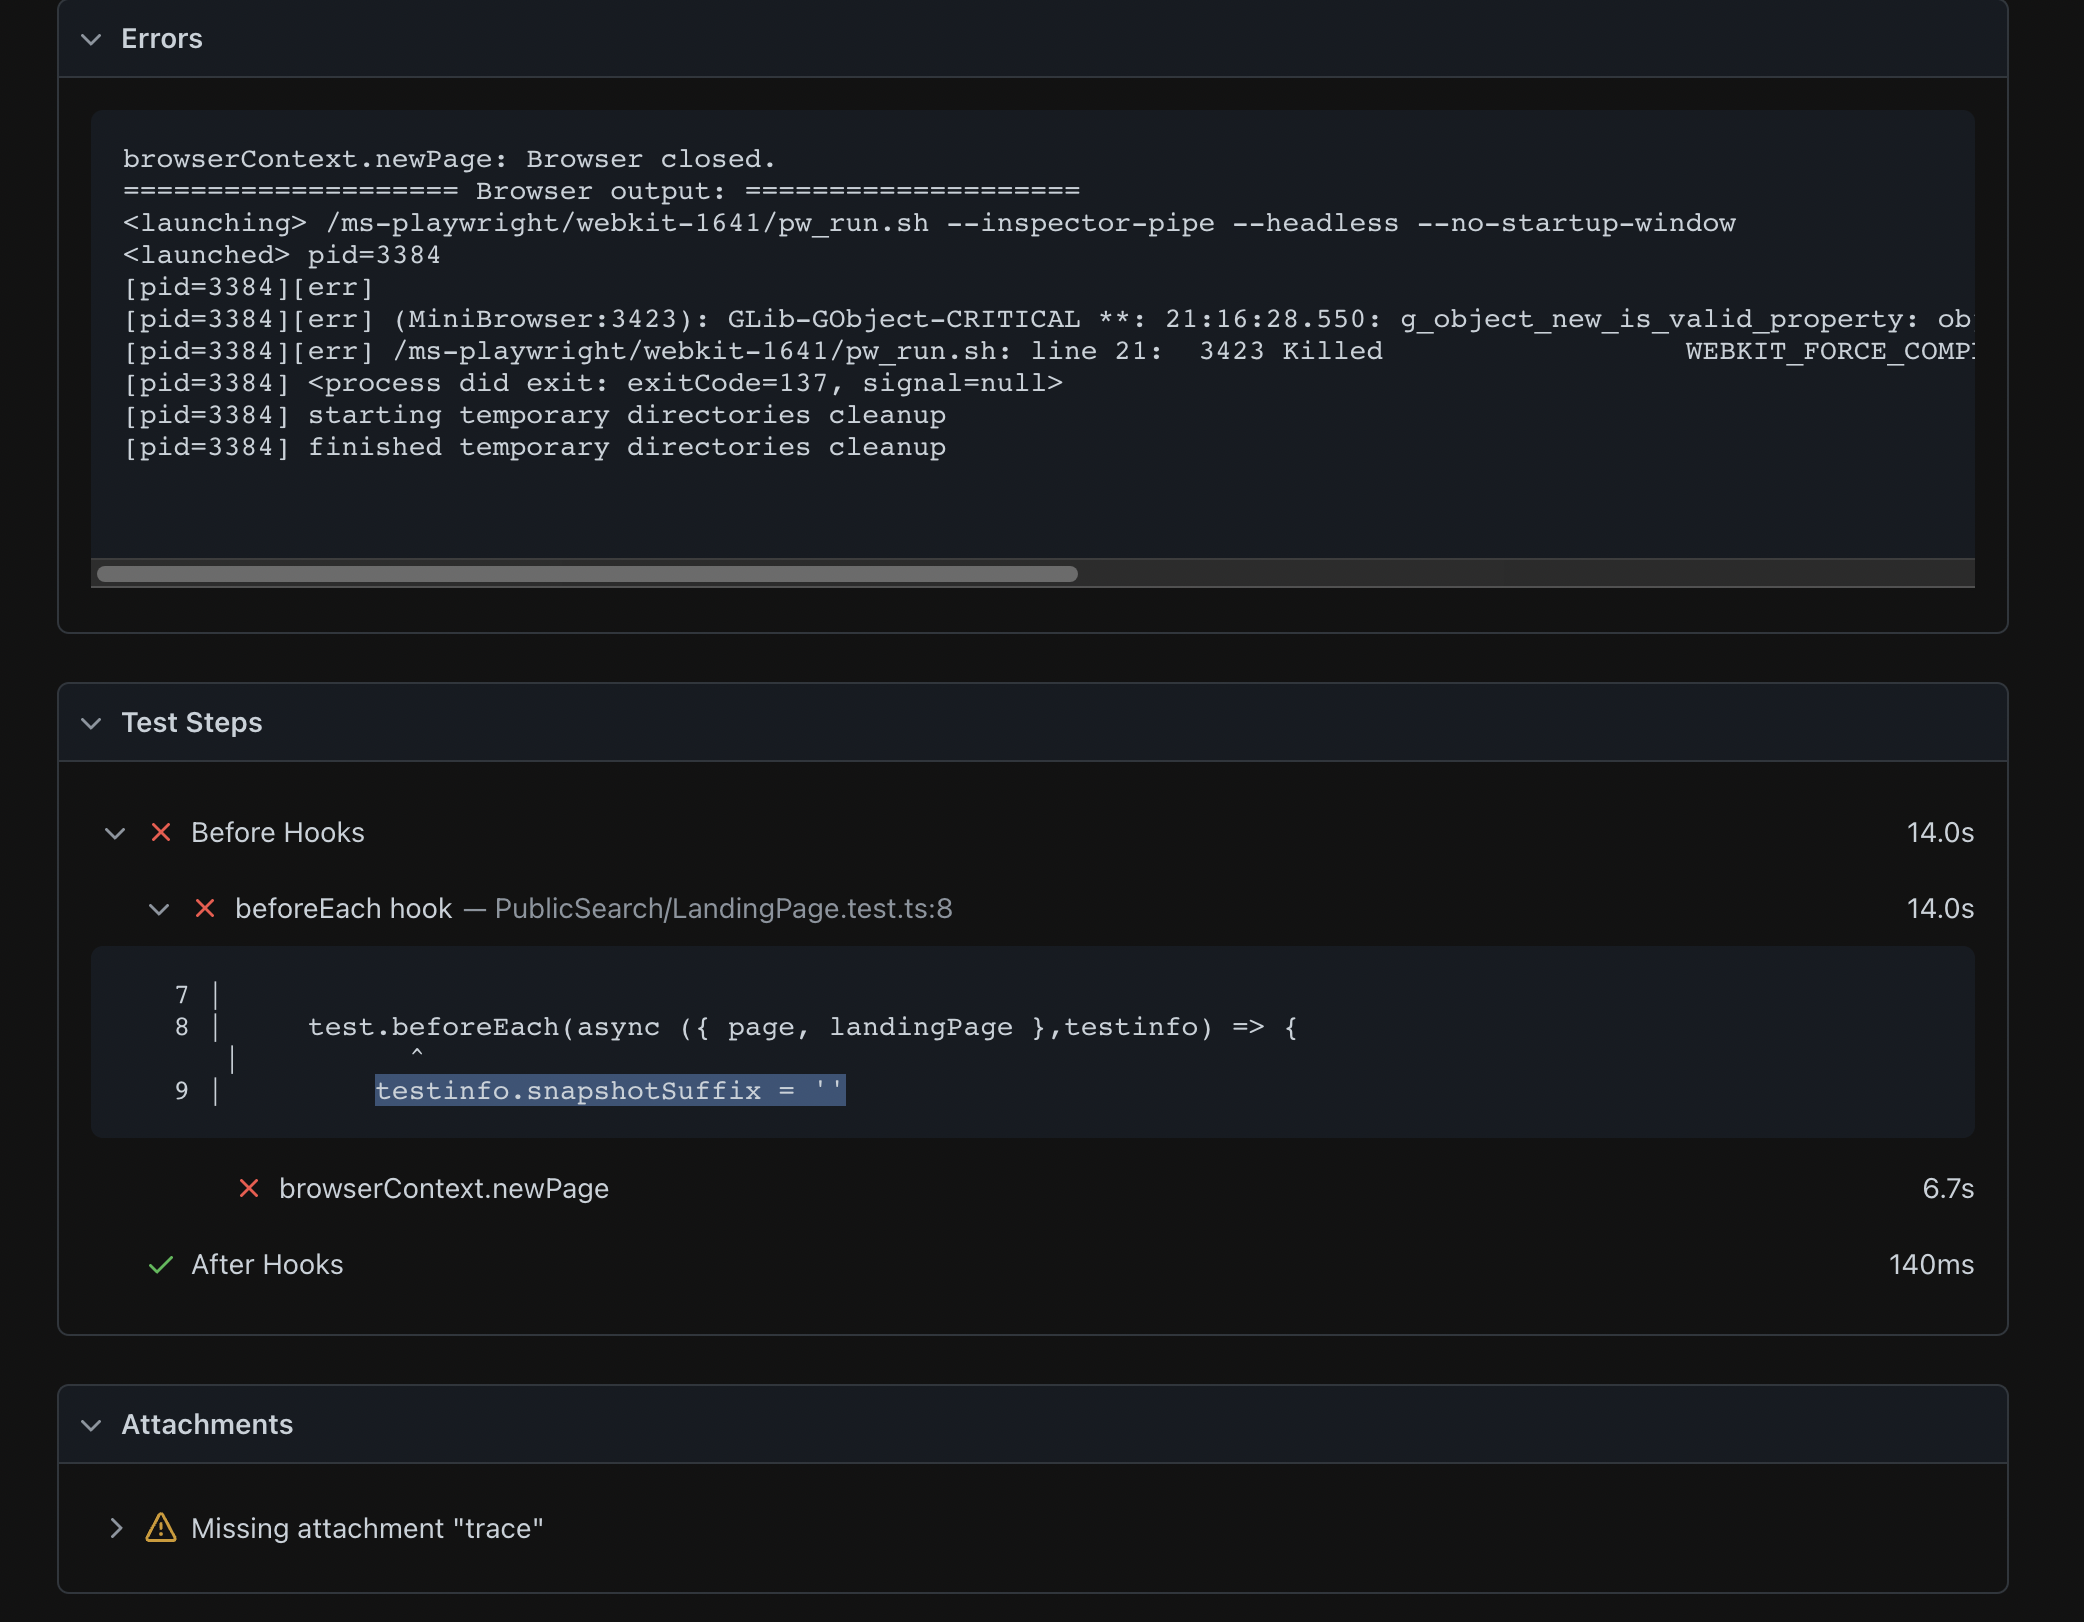
Task: Click the error log horizontal scrollbar
Action: point(587,574)
